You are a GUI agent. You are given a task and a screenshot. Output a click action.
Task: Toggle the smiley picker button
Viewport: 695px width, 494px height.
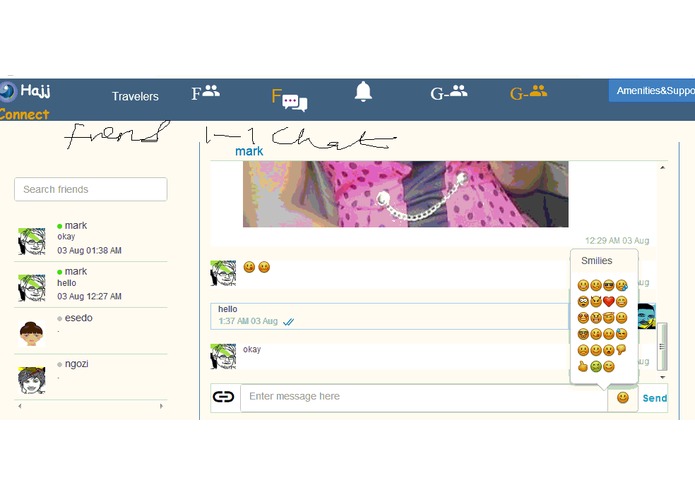(x=623, y=397)
